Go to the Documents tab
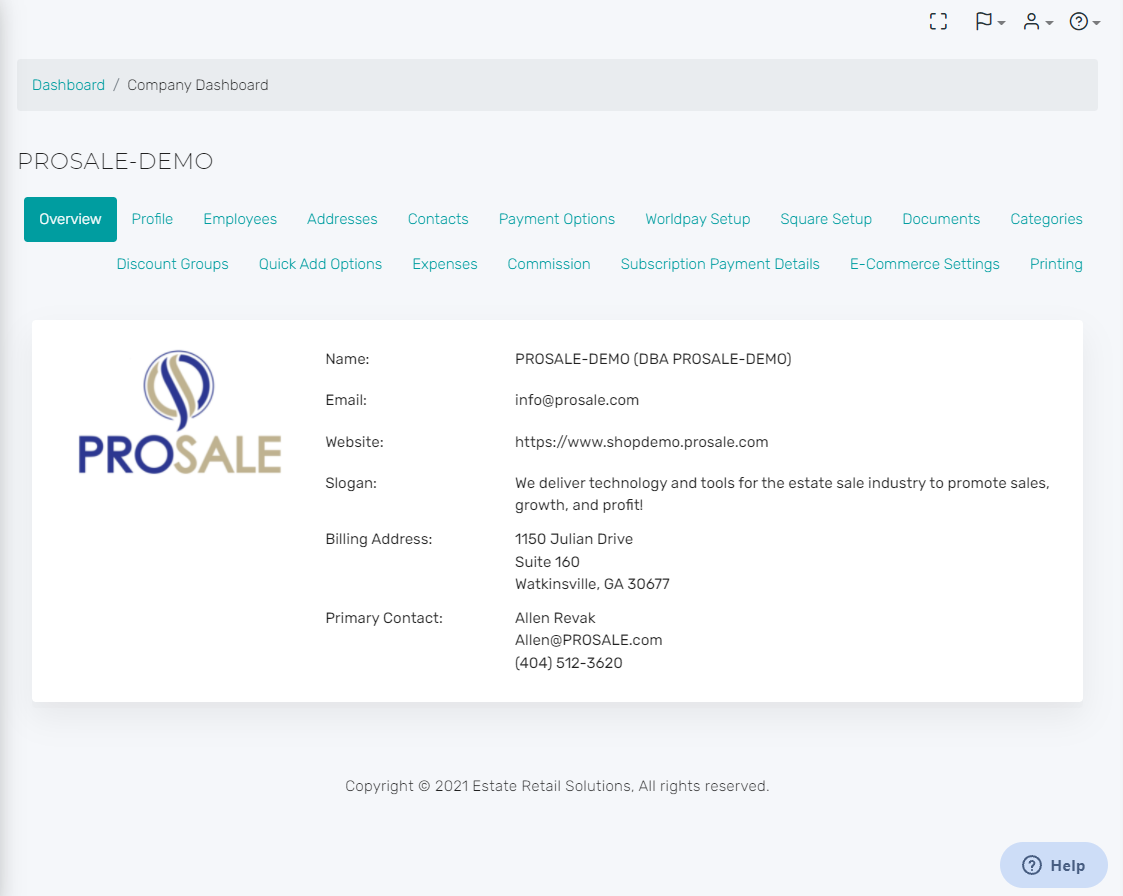The width and height of the screenshot is (1123, 896). [941, 219]
